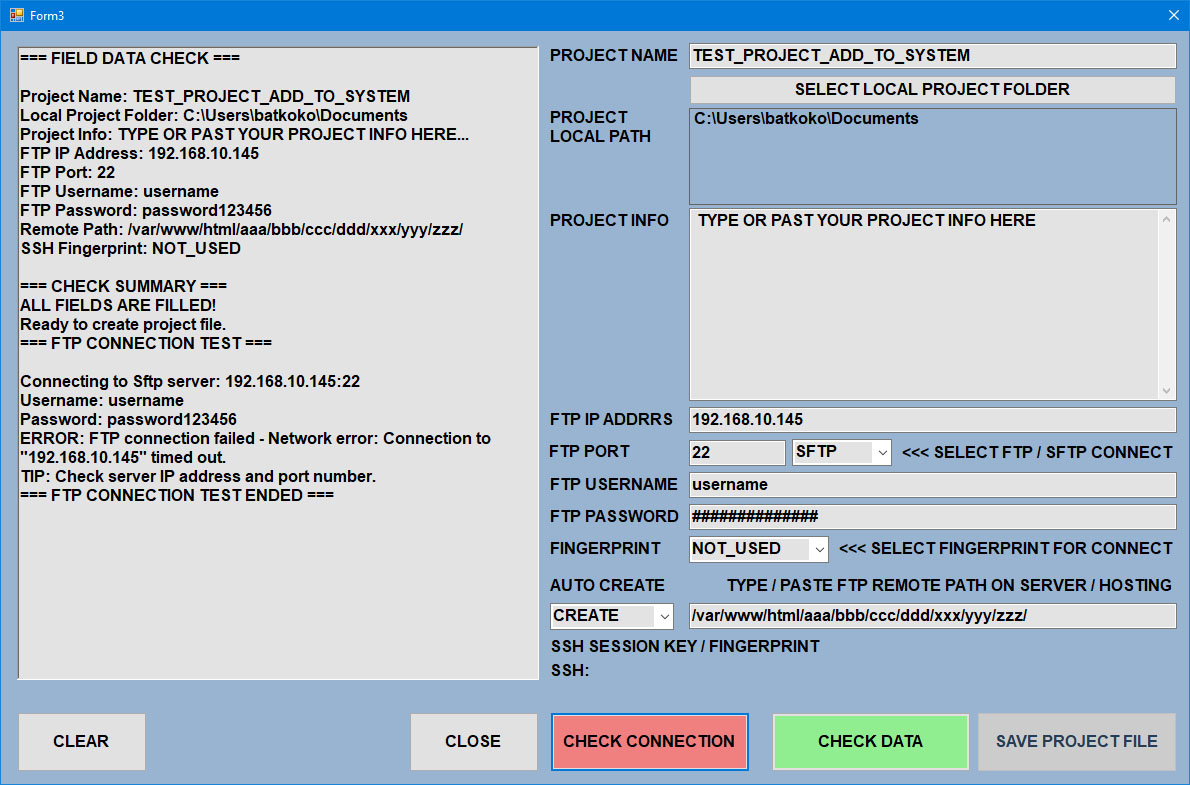This screenshot has width=1190, height=785.
Task: Click 'Project Name: TEST_PROJECT_ADD_TO_SYSTEM' log line
Action: tap(215, 96)
